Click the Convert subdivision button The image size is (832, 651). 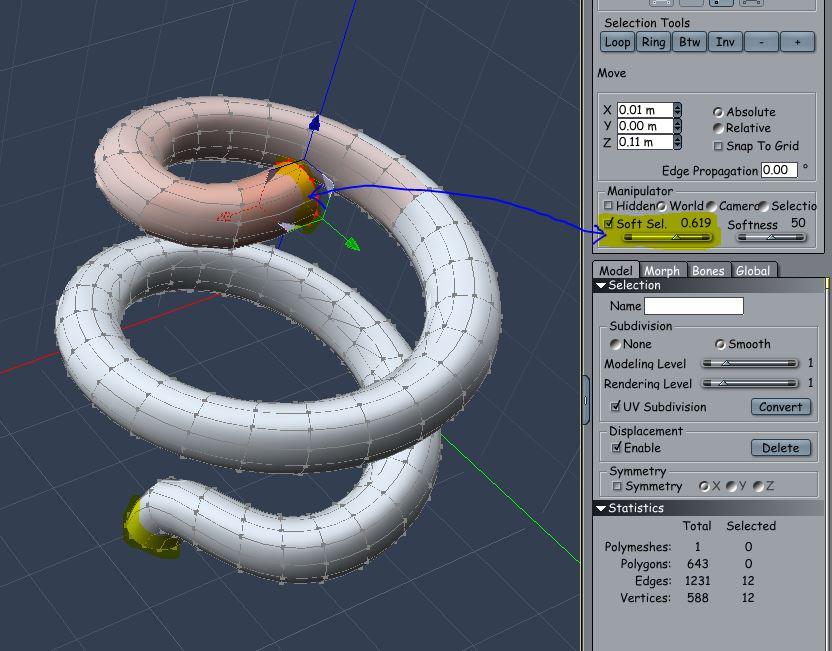781,407
